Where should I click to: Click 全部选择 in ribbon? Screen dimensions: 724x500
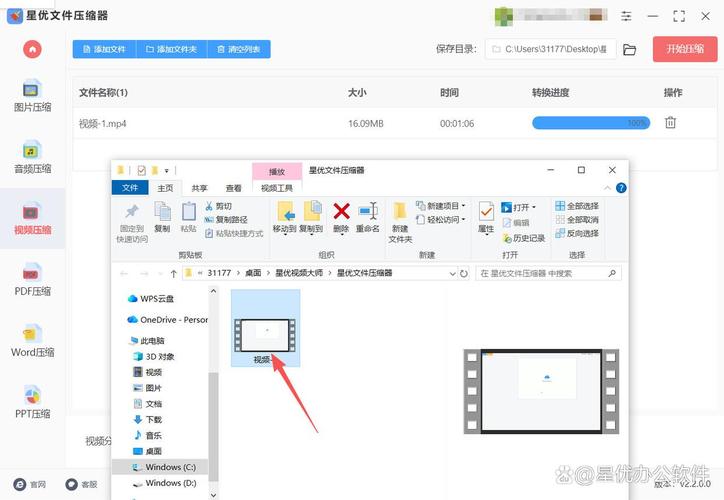(x=577, y=206)
